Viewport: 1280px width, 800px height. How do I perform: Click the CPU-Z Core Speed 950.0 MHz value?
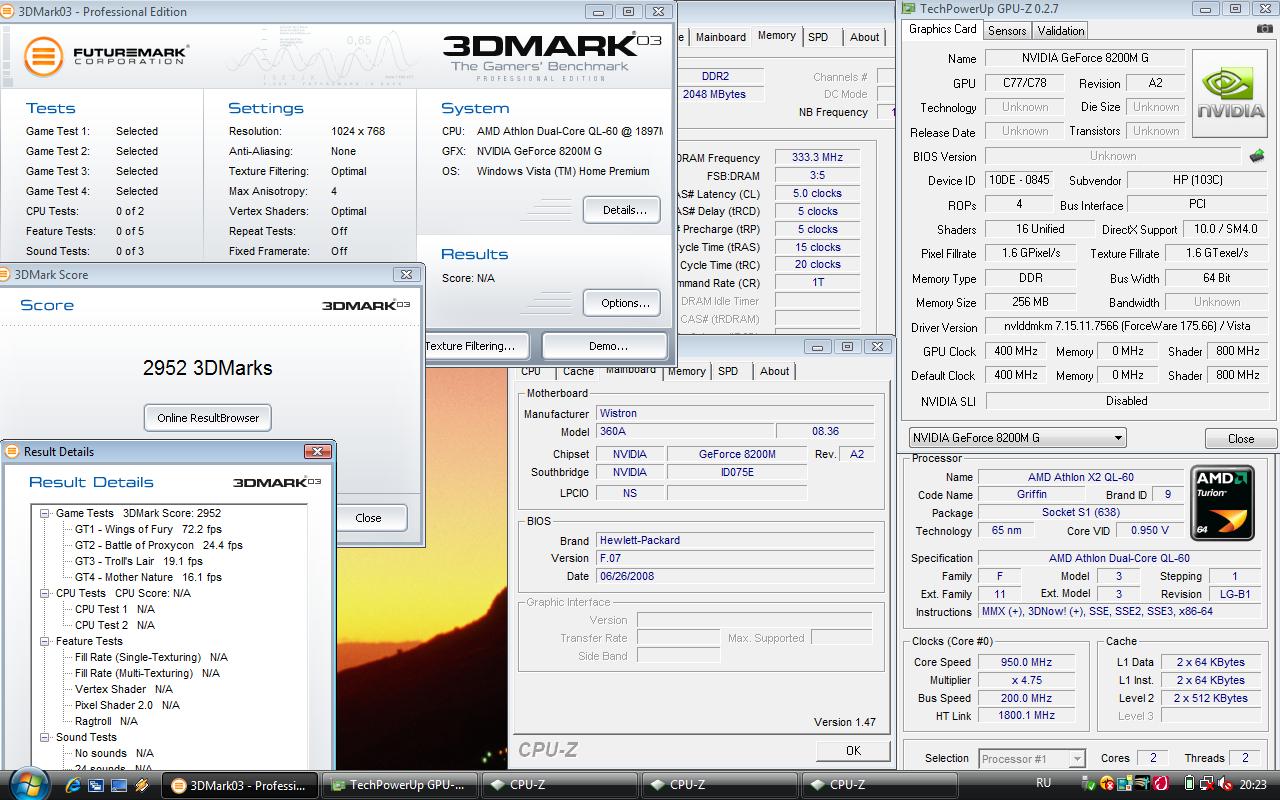[1027, 662]
